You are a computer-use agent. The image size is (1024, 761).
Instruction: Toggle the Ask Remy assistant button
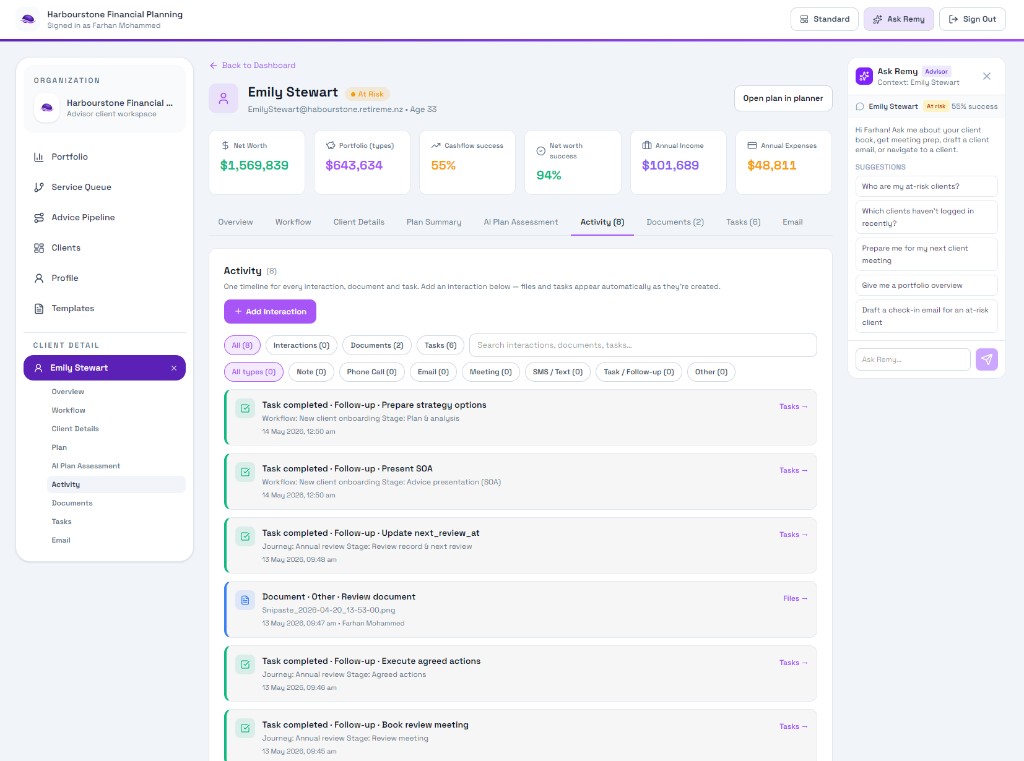pos(899,19)
